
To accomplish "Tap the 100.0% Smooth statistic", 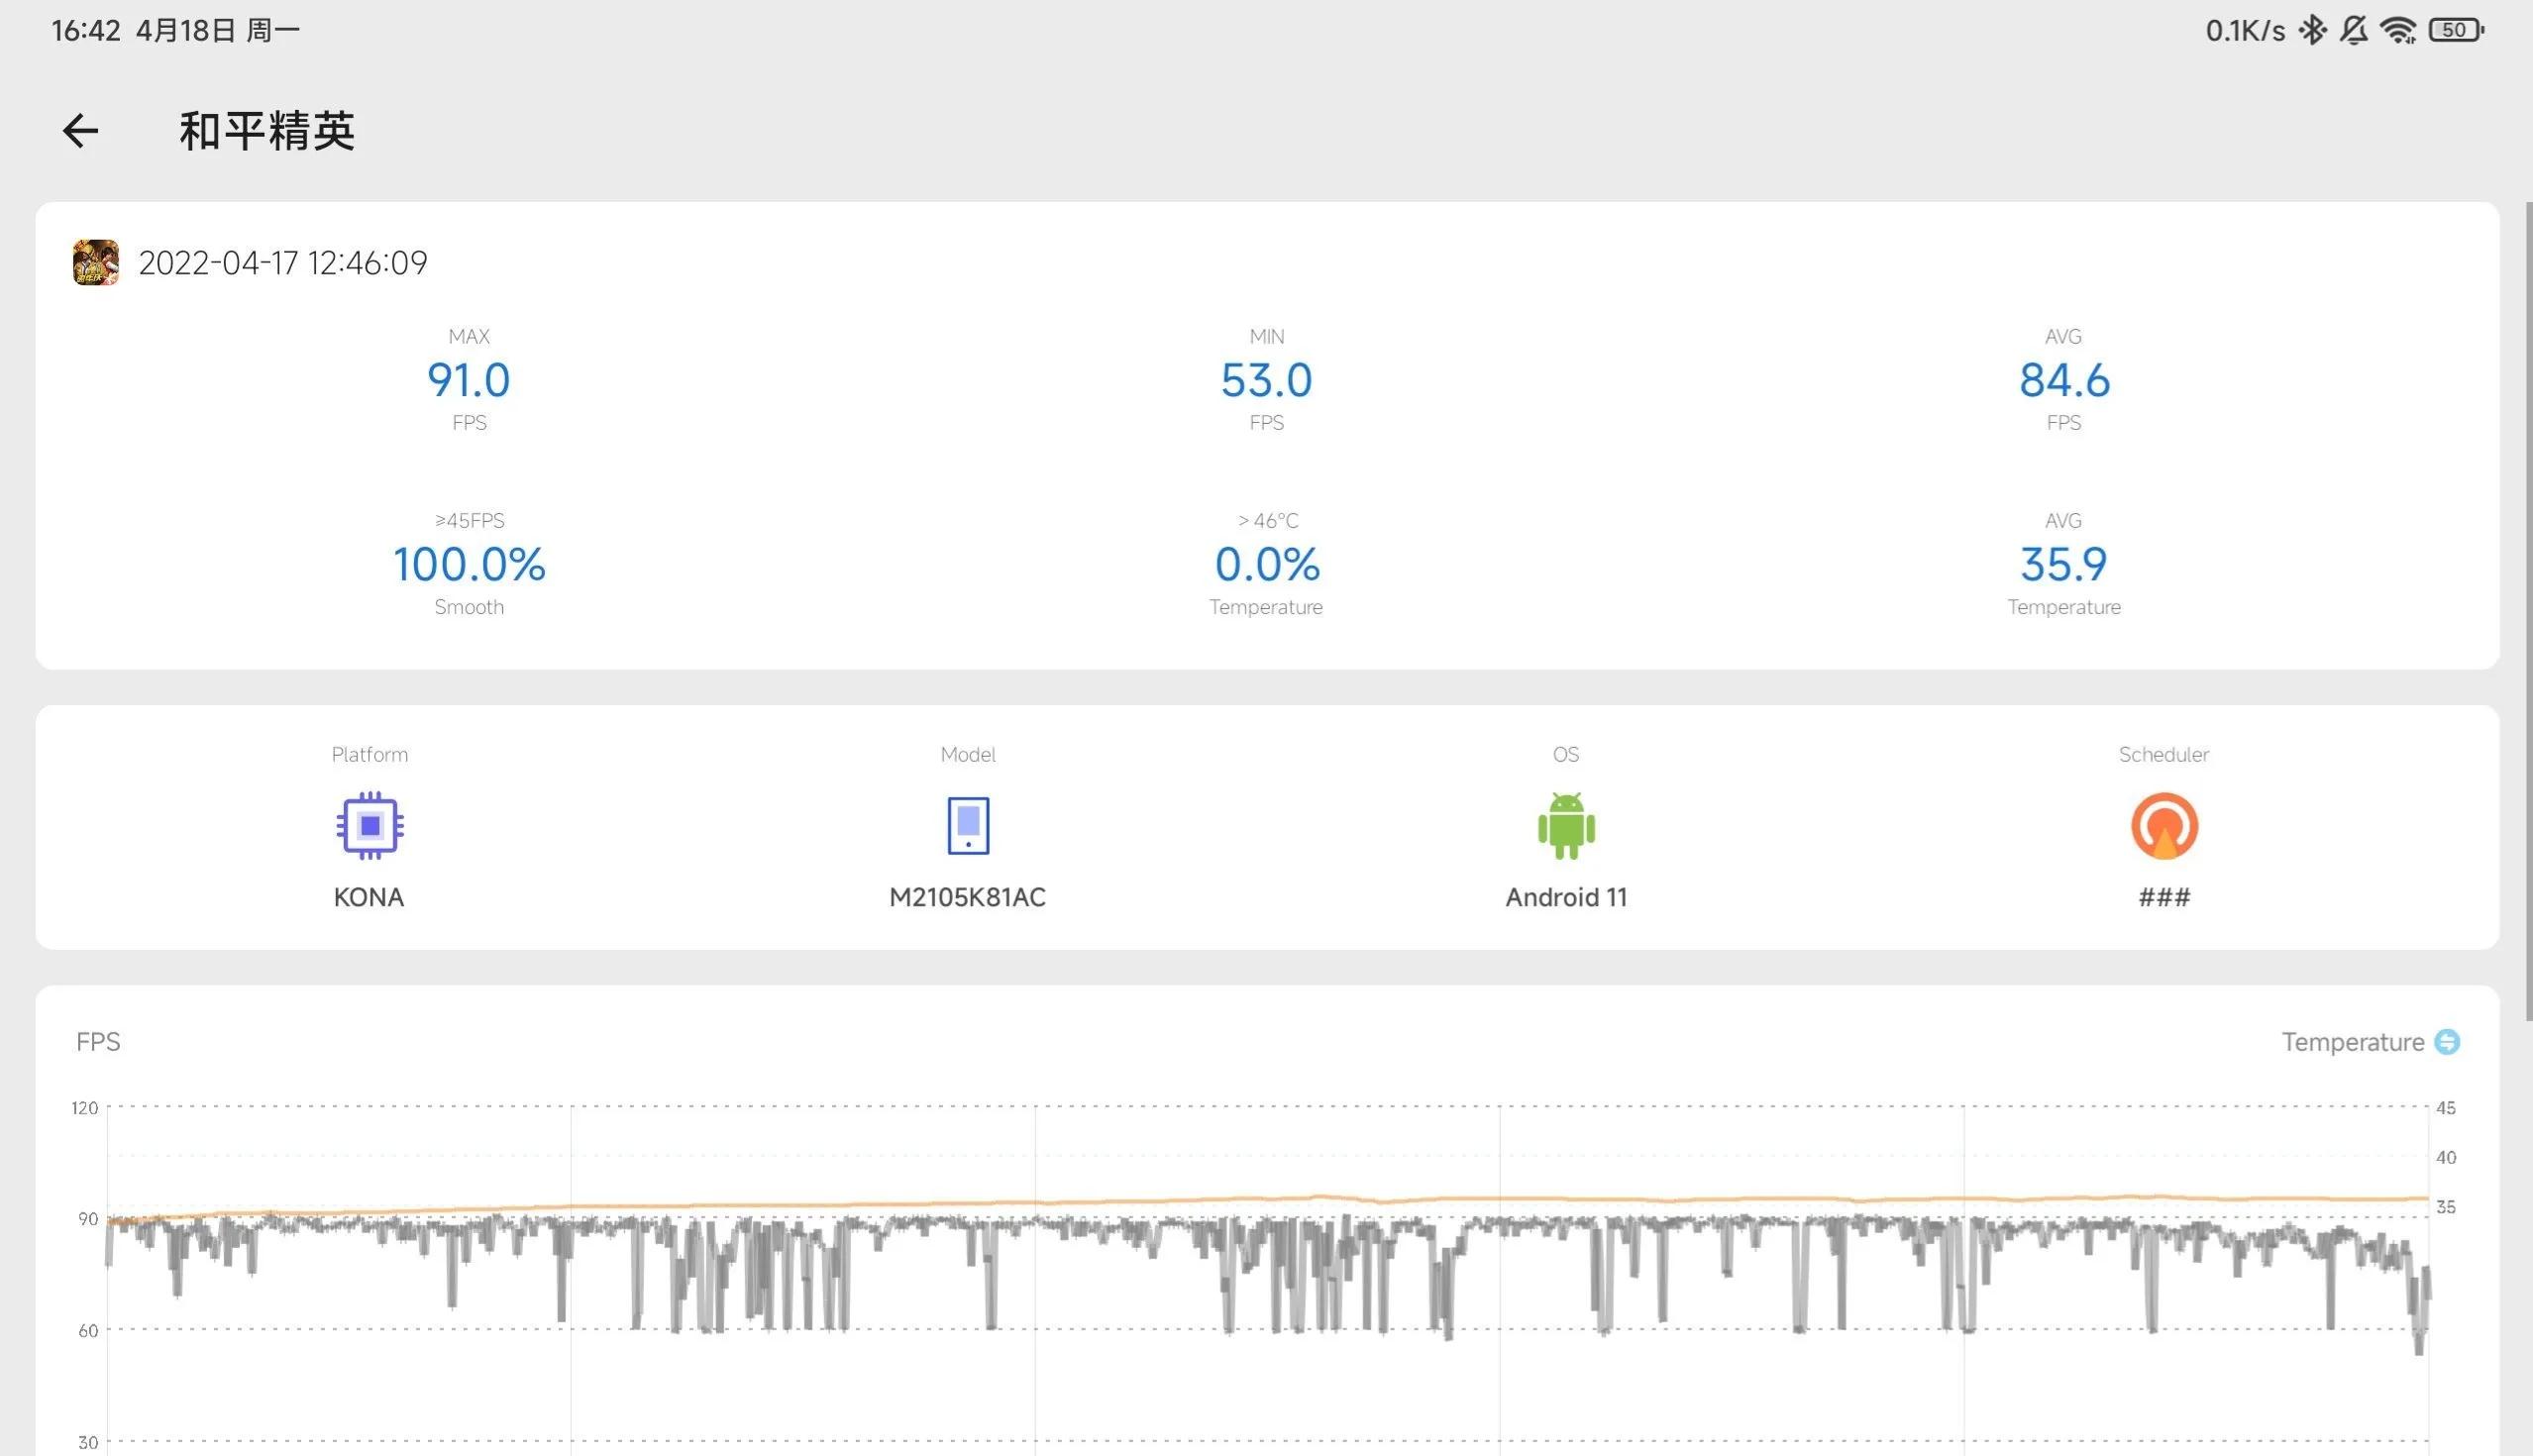I will (469, 565).
